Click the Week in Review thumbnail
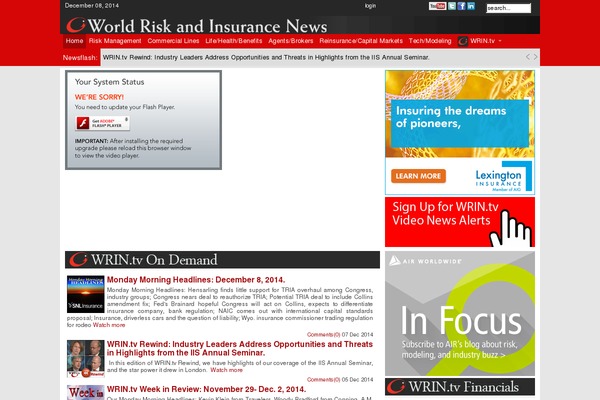Screen dimensions: 600x400 tap(86, 392)
